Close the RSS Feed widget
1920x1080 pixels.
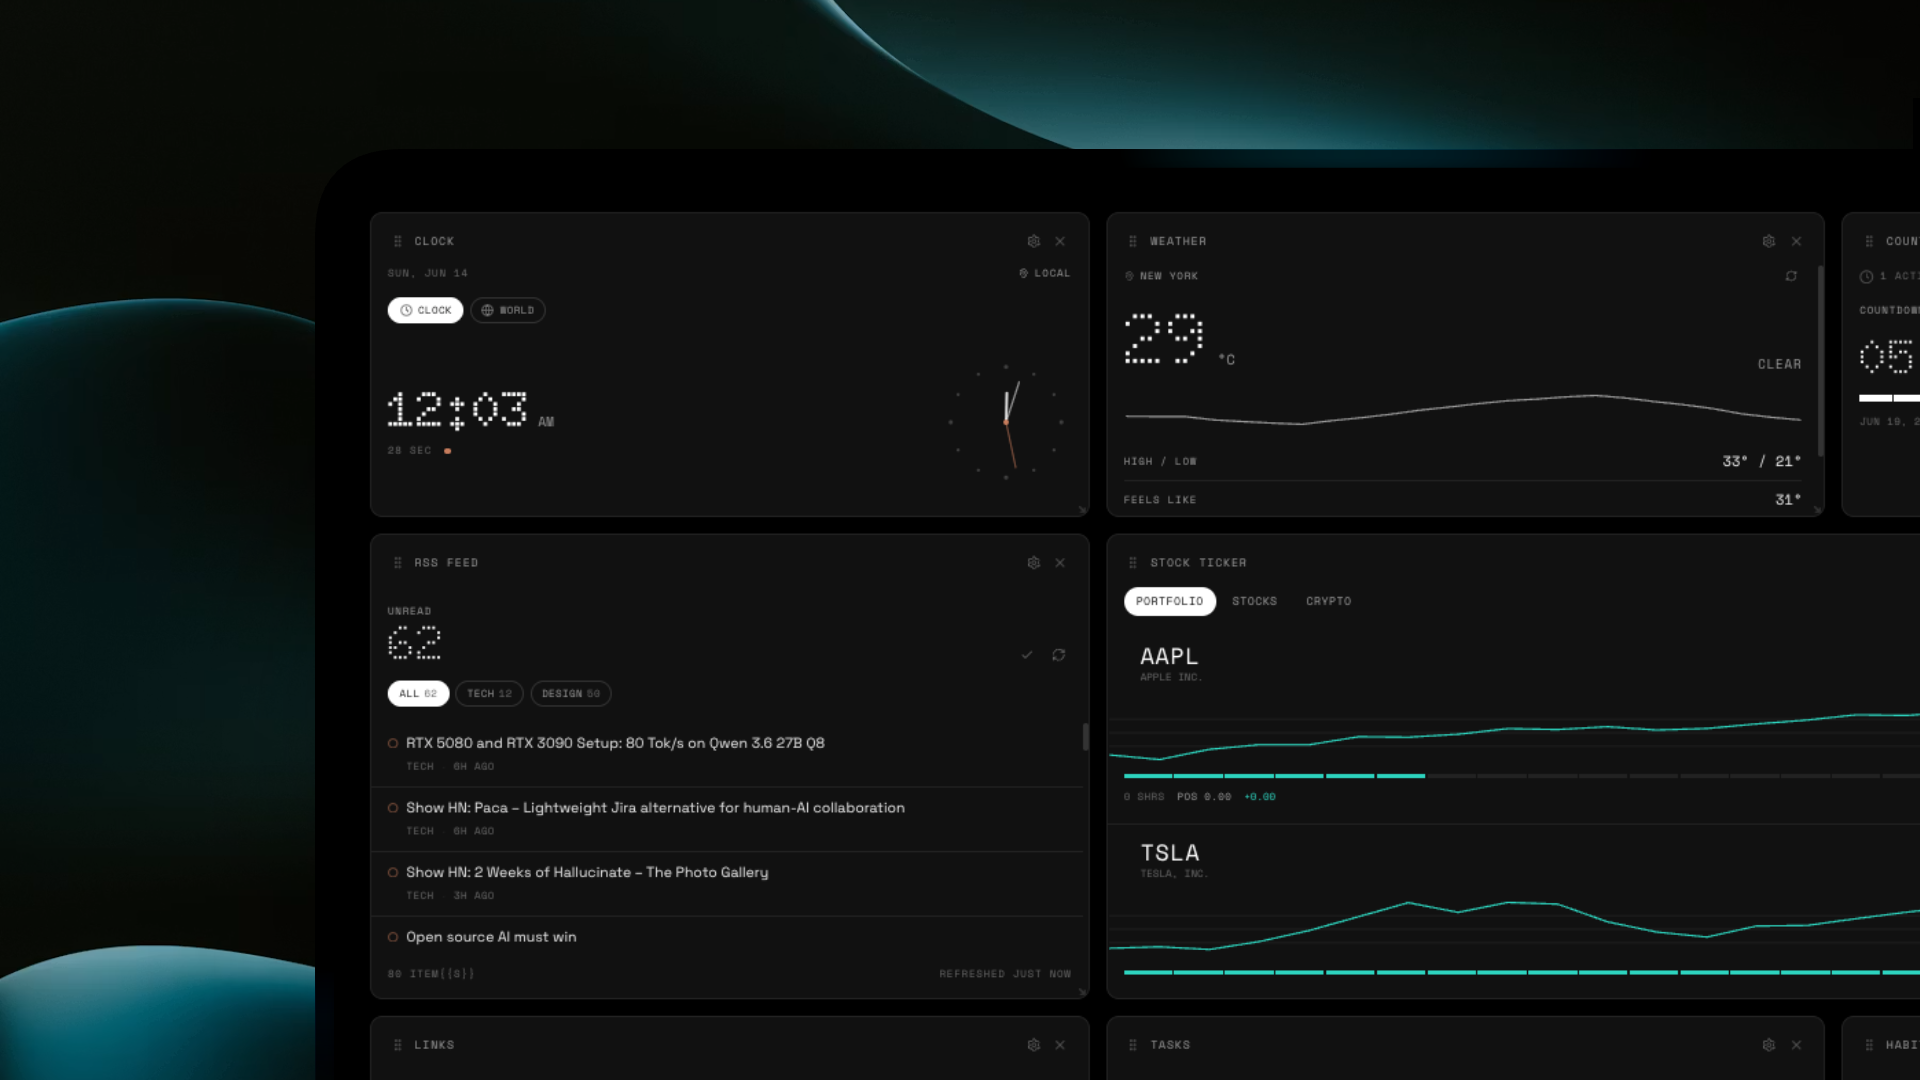(x=1060, y=563)
